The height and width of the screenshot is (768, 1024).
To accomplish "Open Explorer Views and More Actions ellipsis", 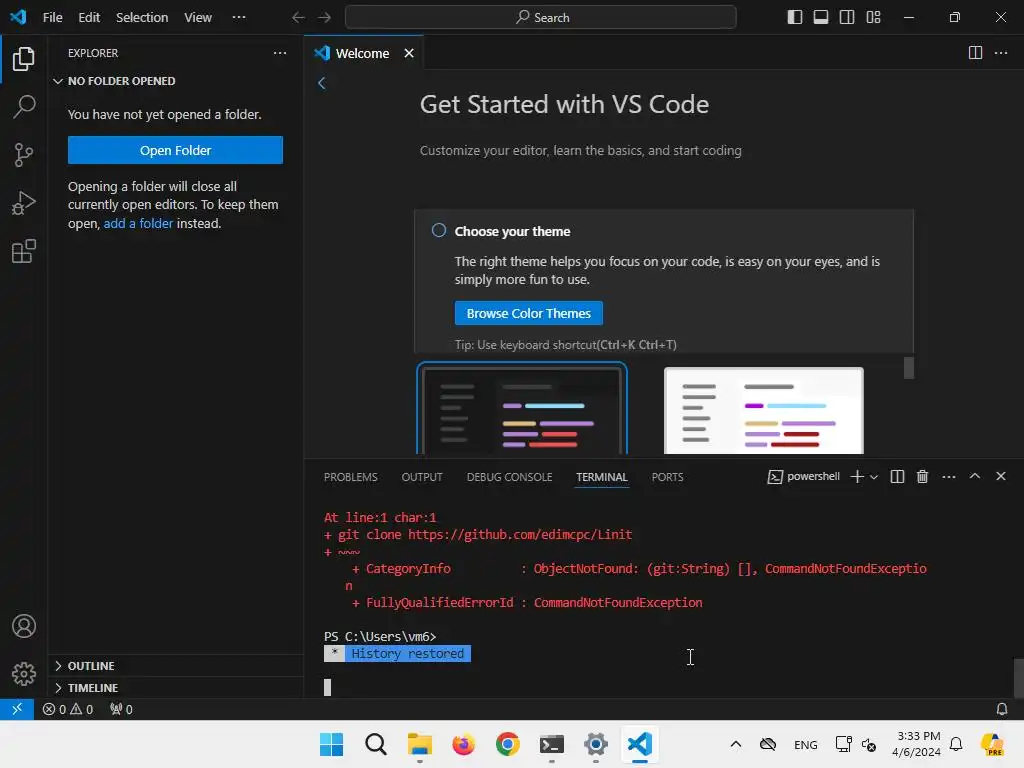I will [x=280, y=53].
